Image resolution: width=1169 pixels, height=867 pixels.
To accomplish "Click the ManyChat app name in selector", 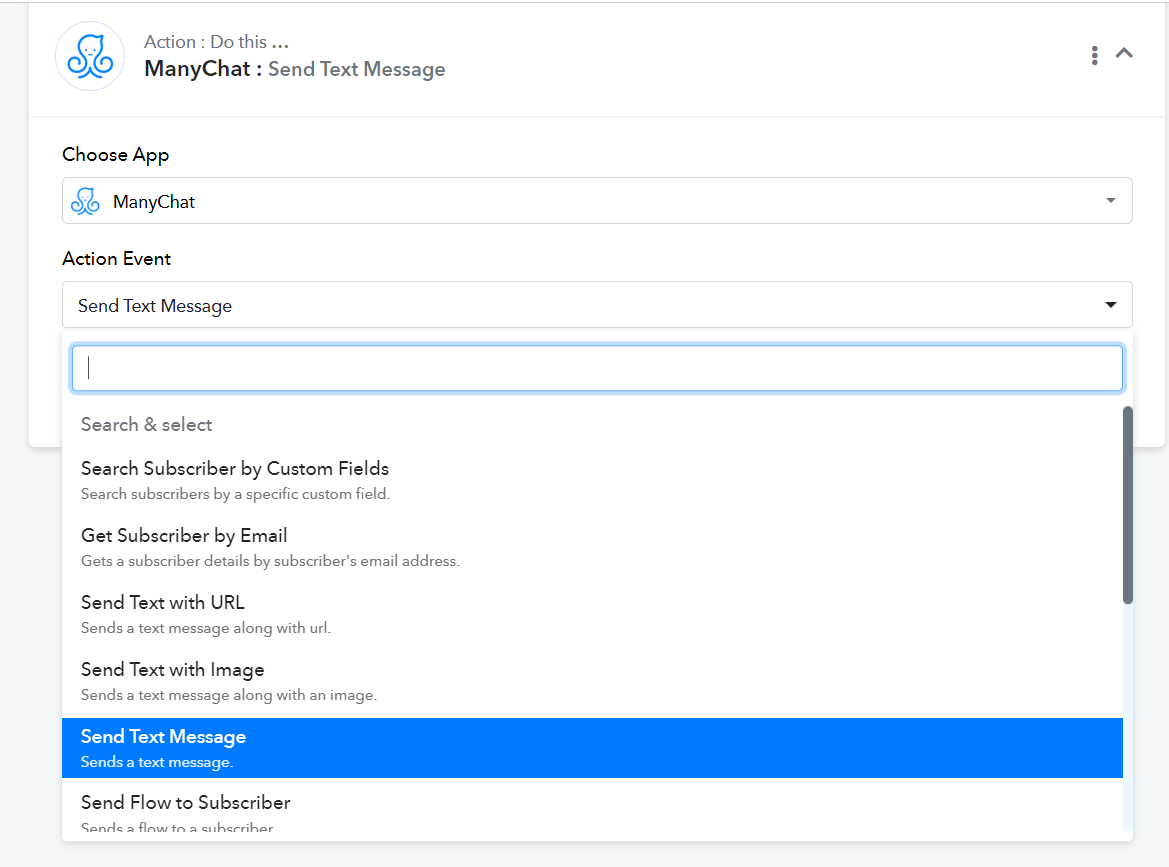I will 154,202.
